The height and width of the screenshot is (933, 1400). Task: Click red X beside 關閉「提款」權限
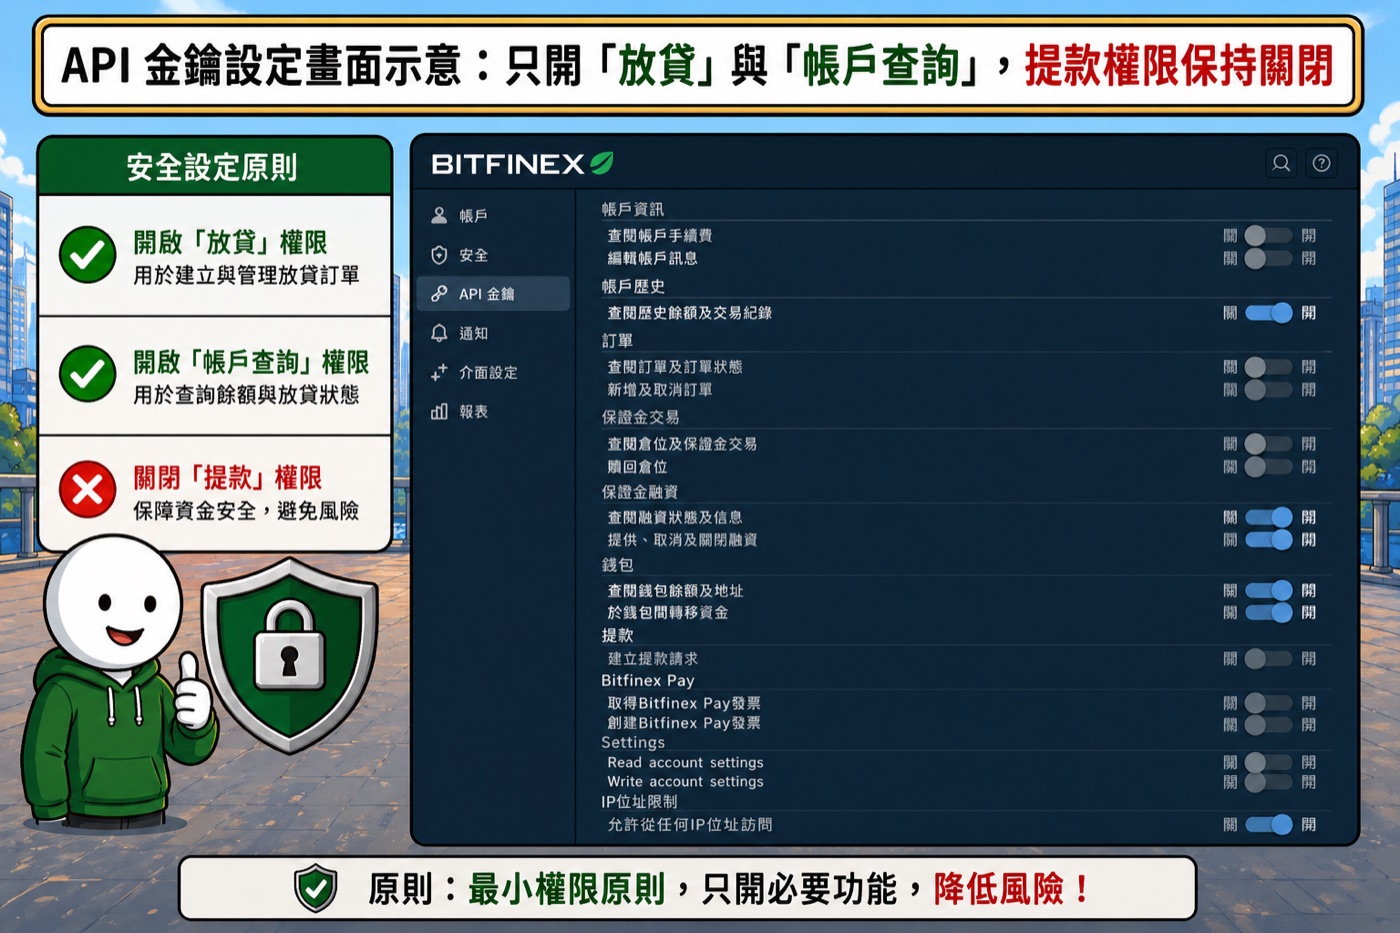coord(88,490)
